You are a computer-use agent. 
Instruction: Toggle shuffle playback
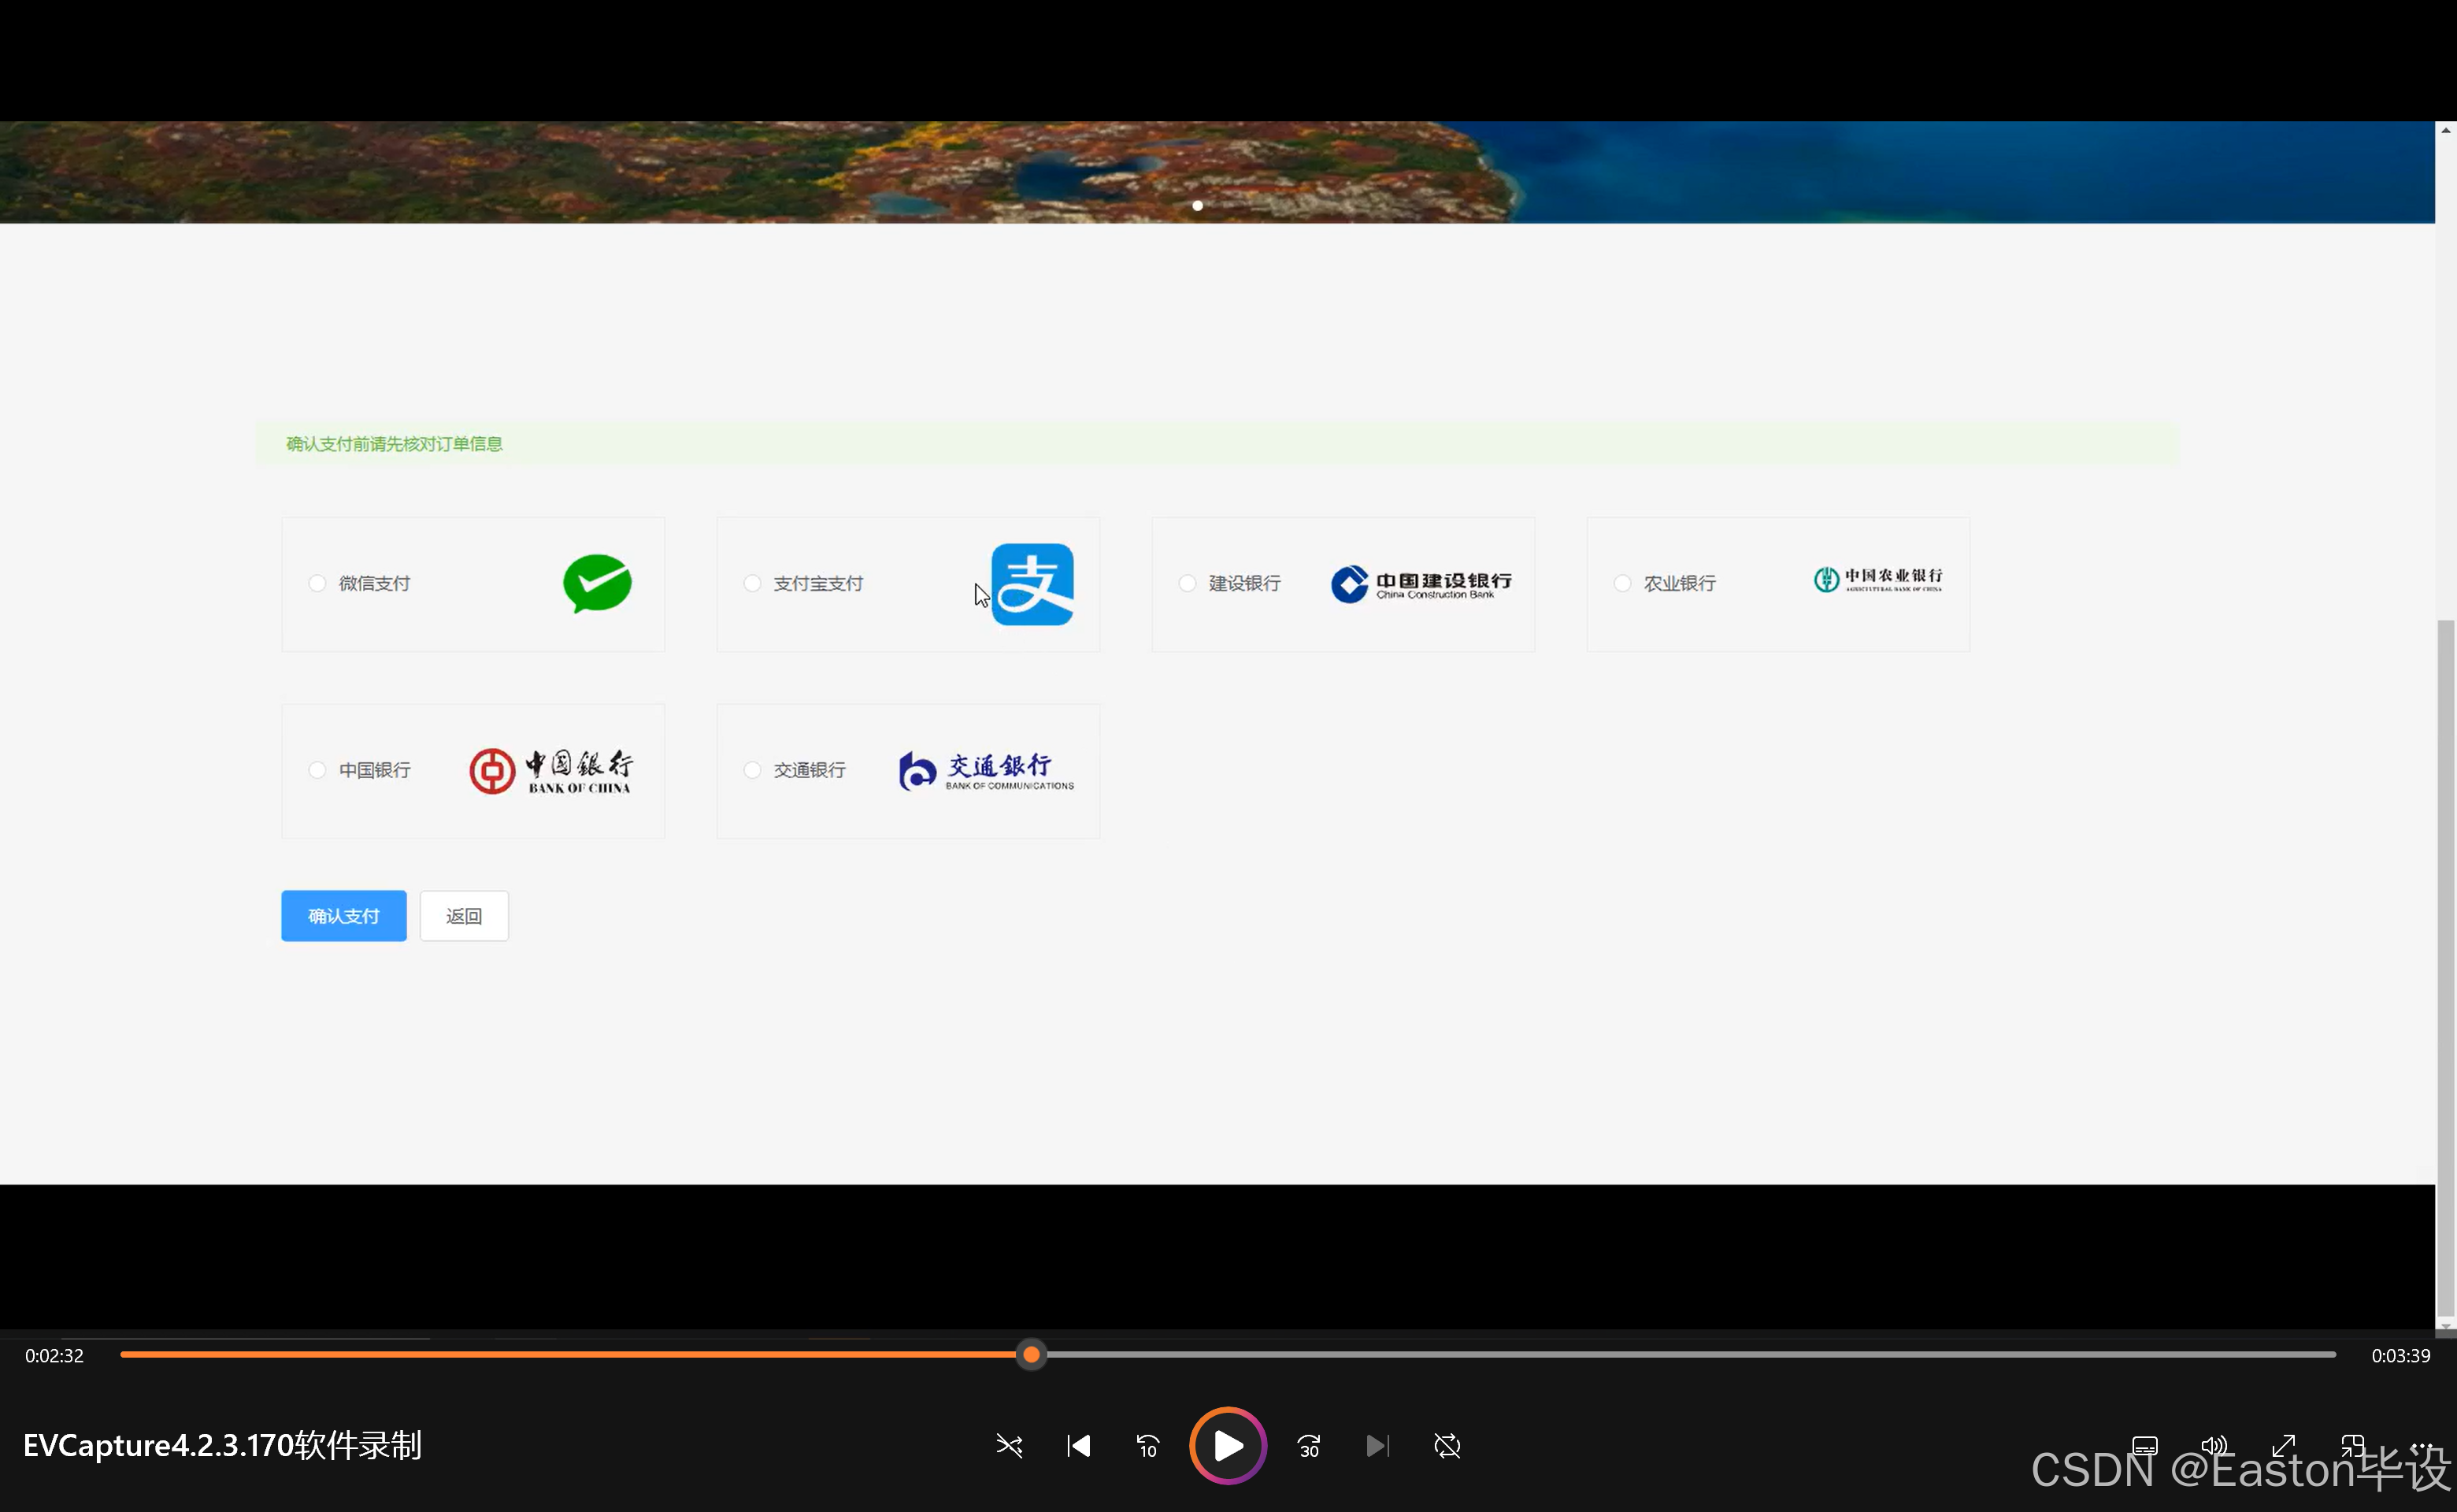click(1009, 1446)
